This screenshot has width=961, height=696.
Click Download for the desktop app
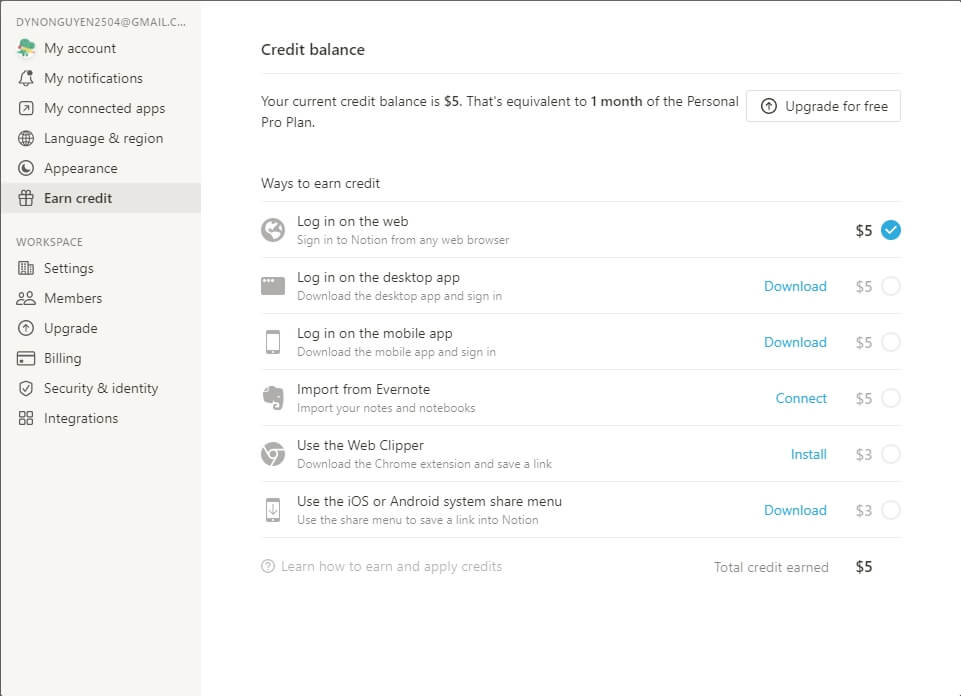pyautogui.click(x=795, y=286)
